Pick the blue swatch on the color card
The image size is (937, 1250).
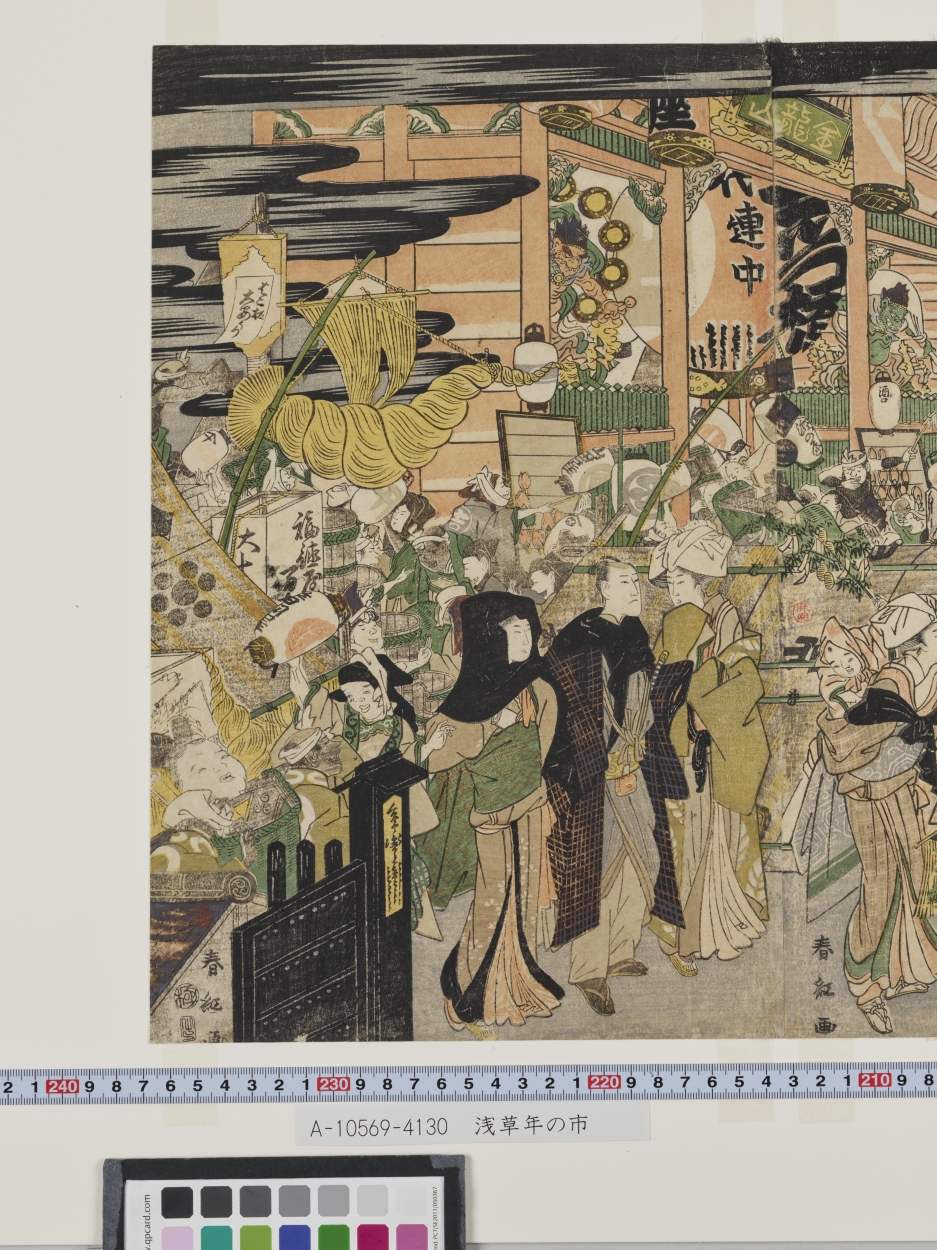tap(294, 1238)
